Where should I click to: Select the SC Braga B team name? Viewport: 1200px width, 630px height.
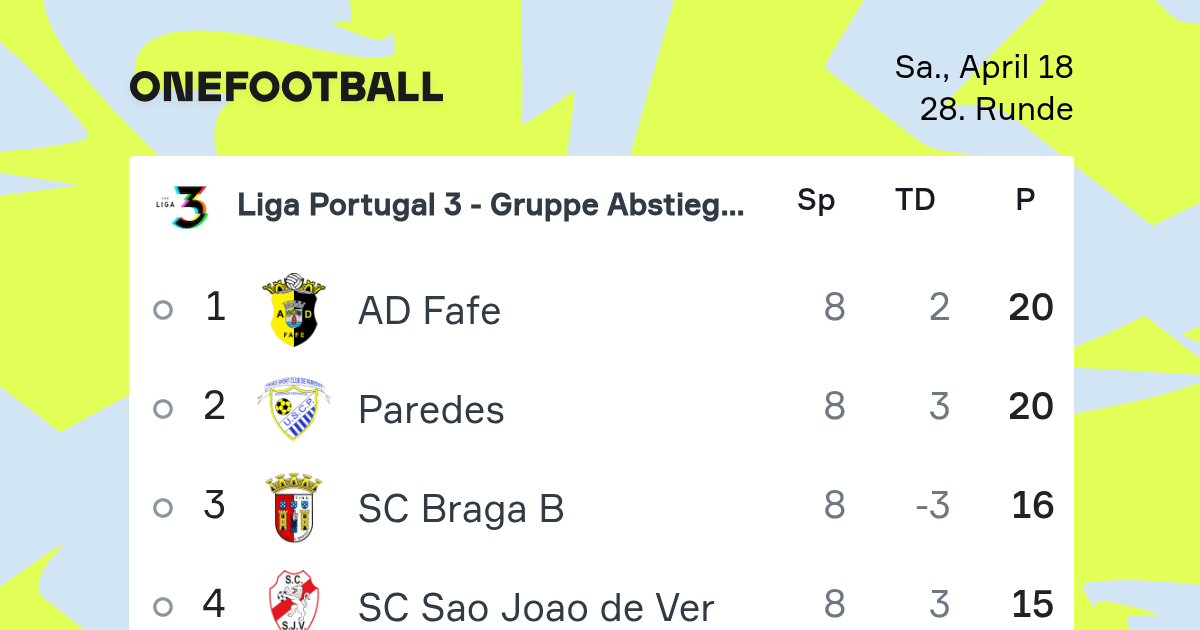(461, 509)
